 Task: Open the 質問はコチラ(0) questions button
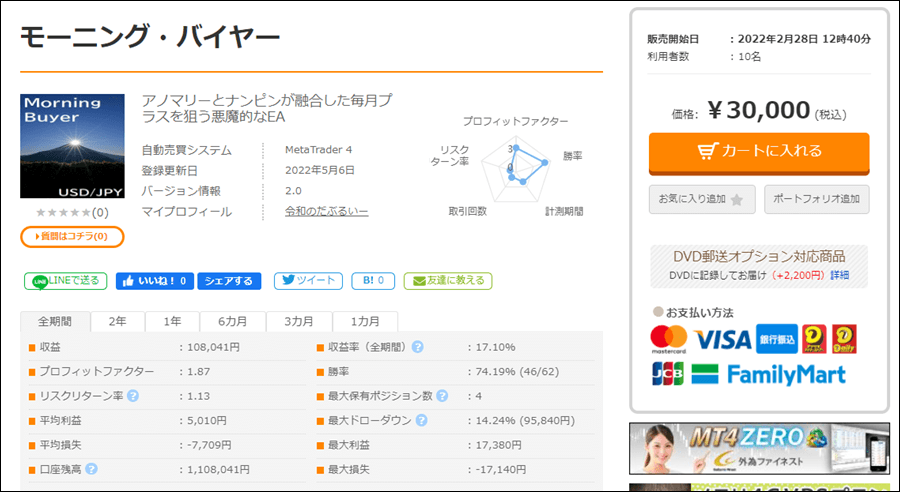pos(72,236)
